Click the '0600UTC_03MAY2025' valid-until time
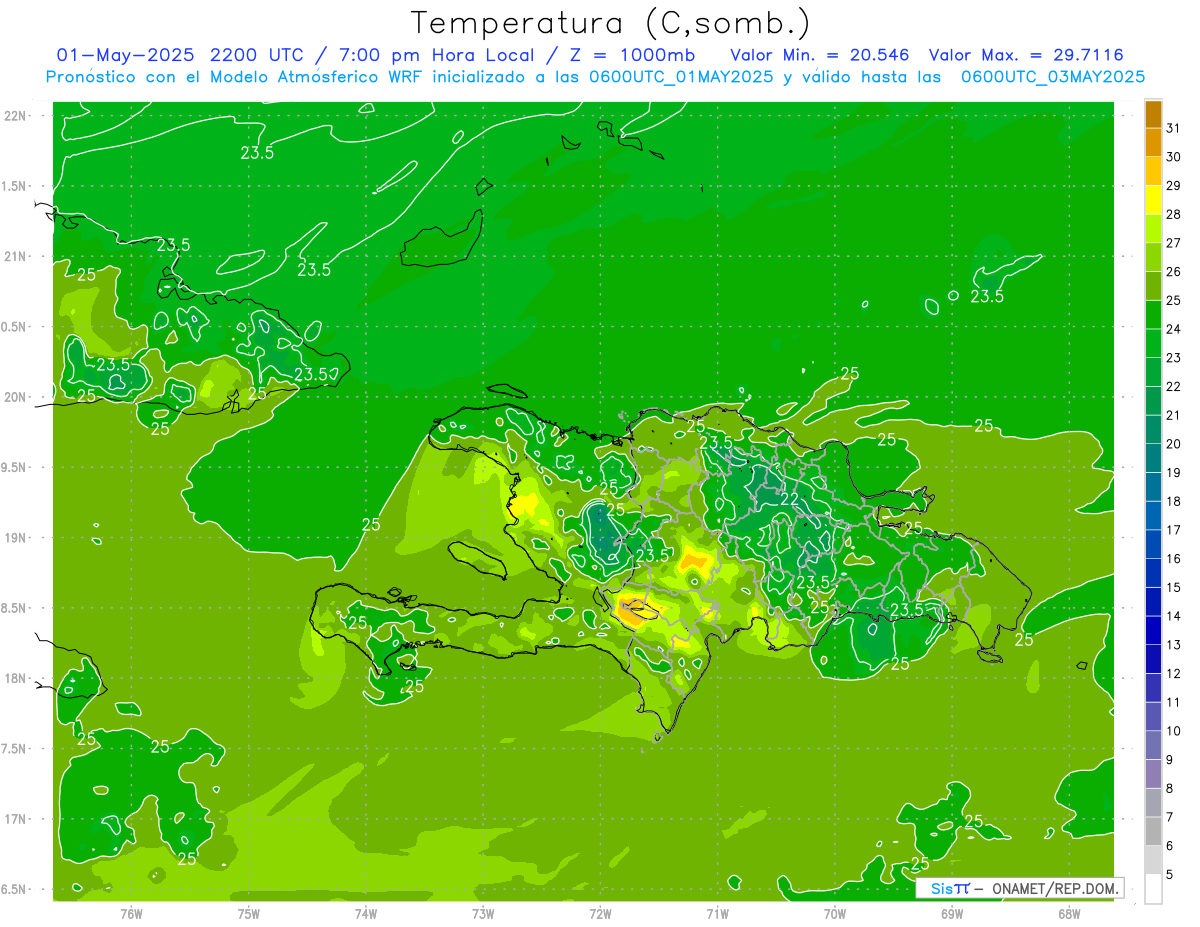The image size is (1200, 927). (1053, 77)
